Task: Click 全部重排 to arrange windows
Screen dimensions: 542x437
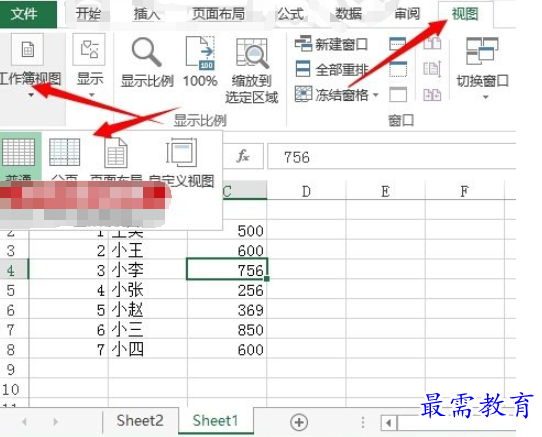Action: click(x=331, y=69)
